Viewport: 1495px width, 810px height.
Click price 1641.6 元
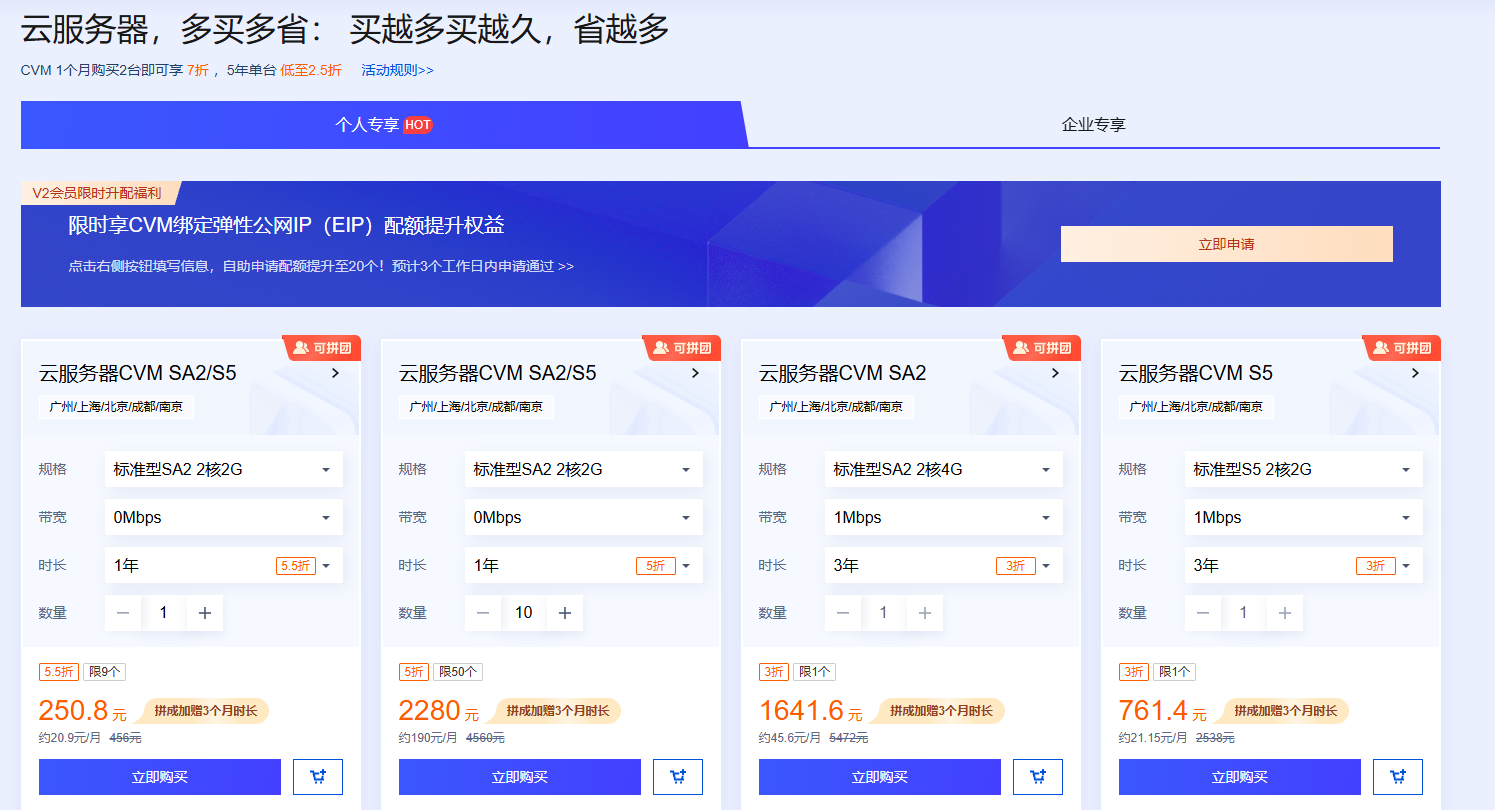811,711
